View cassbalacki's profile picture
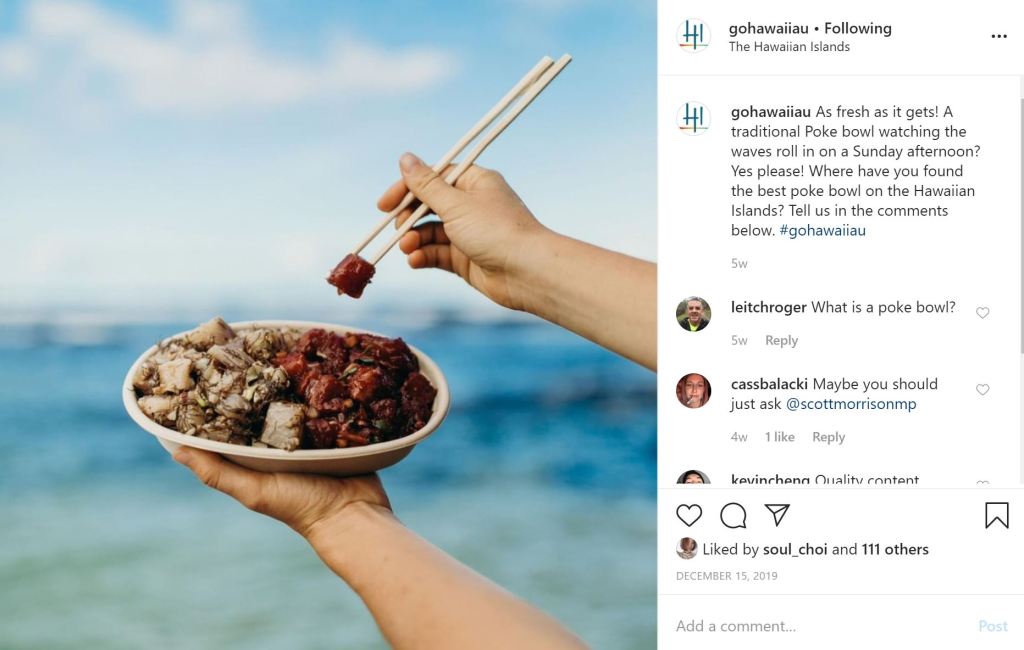 coord(693,391)
